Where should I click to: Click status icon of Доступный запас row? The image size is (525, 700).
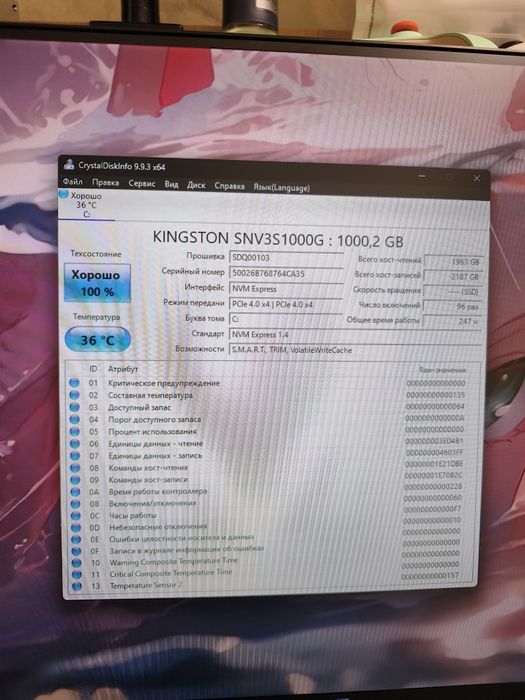tap(74, 407)
